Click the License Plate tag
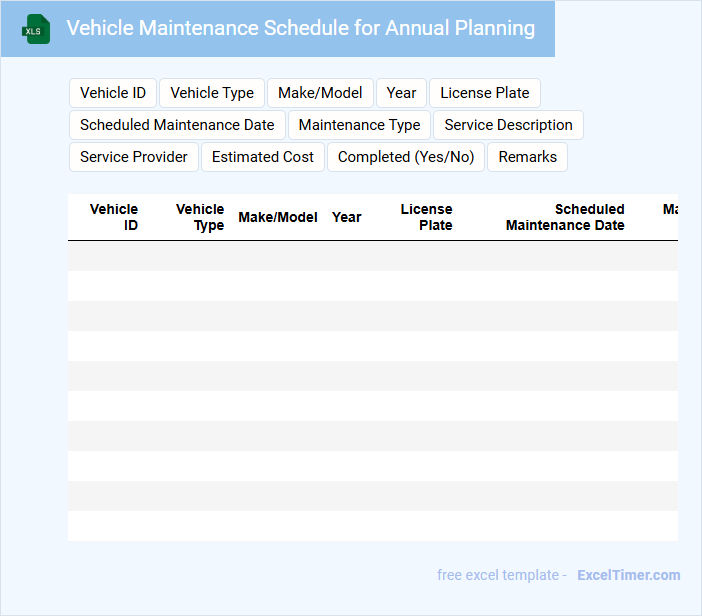Viewport: 702px width, 616px height. point(485,93)
